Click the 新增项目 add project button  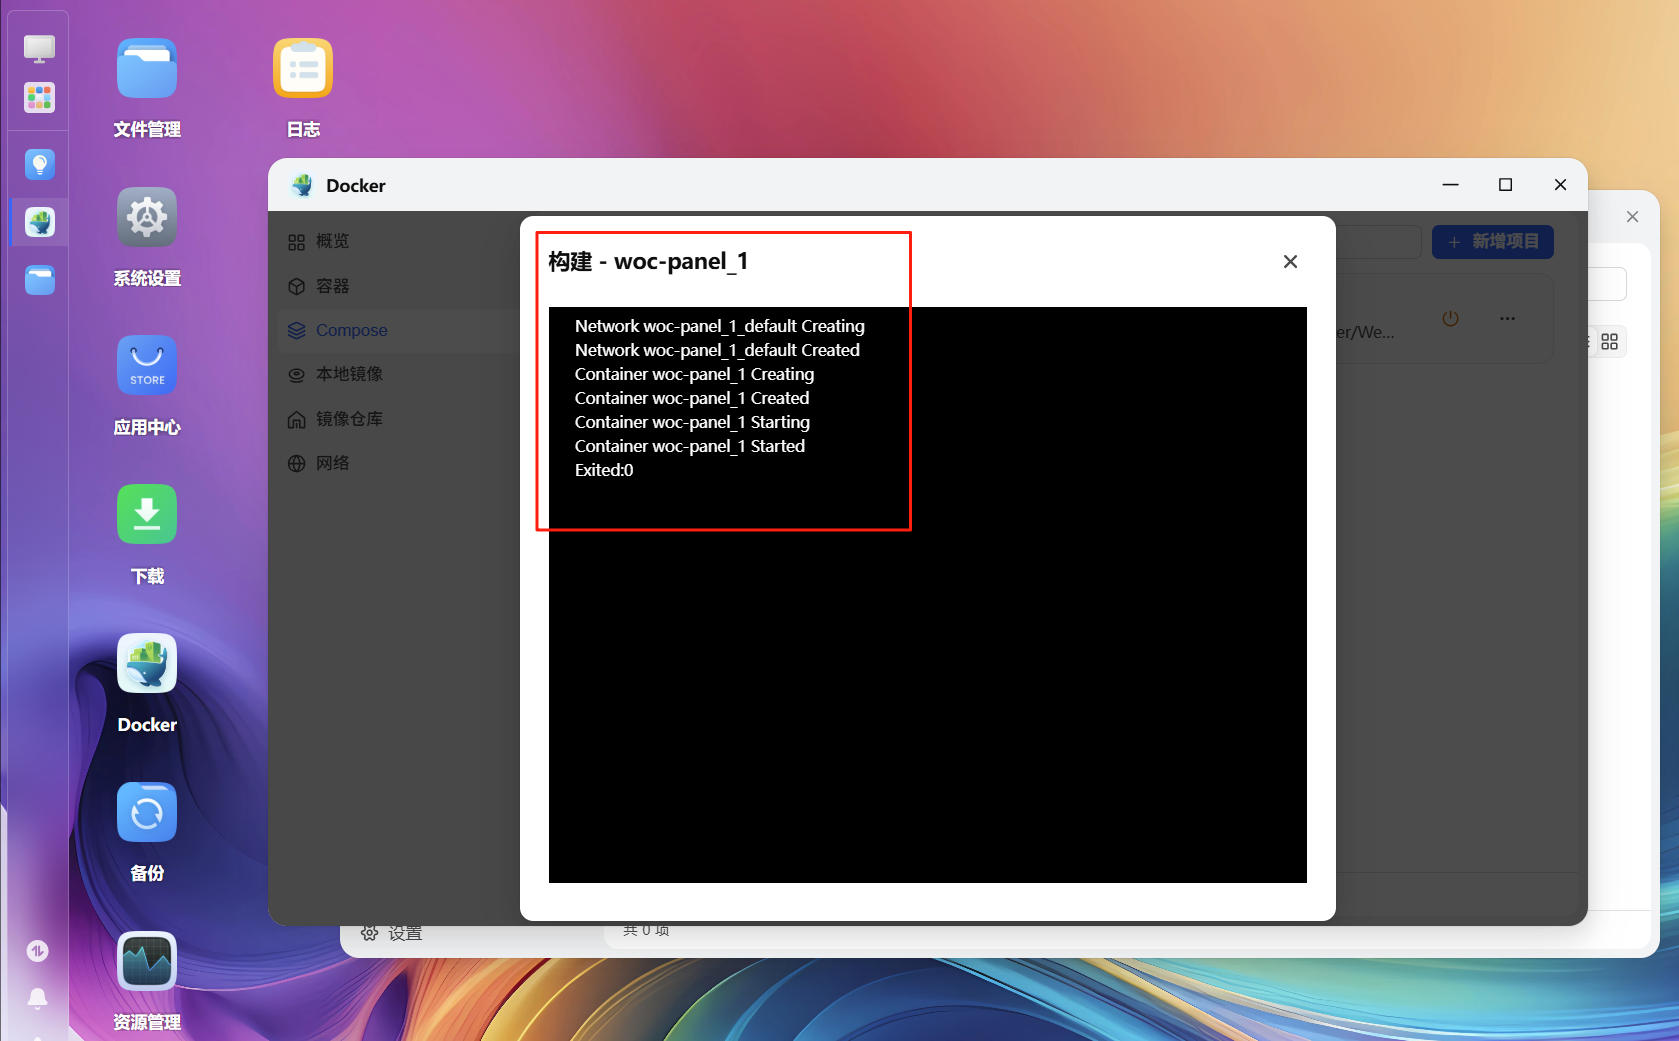click(1492, 241)
